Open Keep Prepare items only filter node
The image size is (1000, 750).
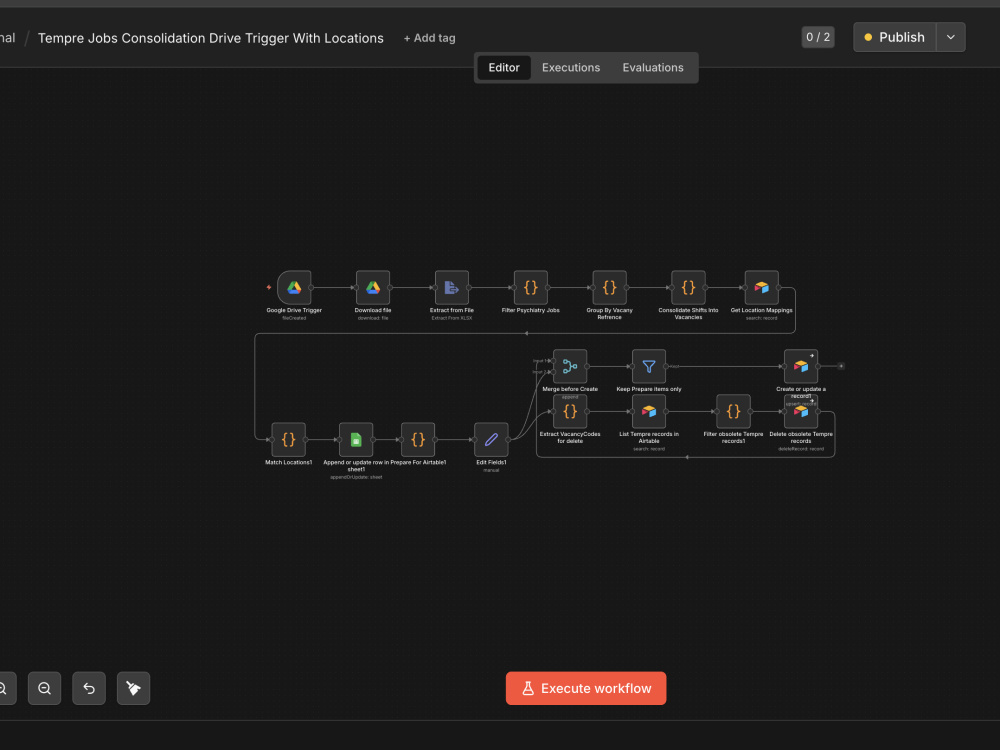[x=649, y=366]
